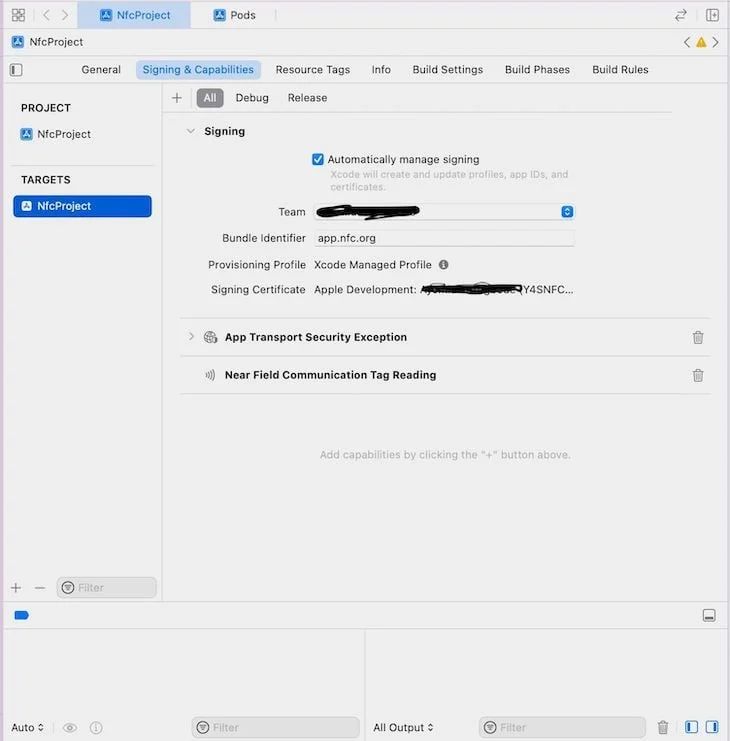
Task: Expand App Transport Security Exception section
Action: pos(191,336)
